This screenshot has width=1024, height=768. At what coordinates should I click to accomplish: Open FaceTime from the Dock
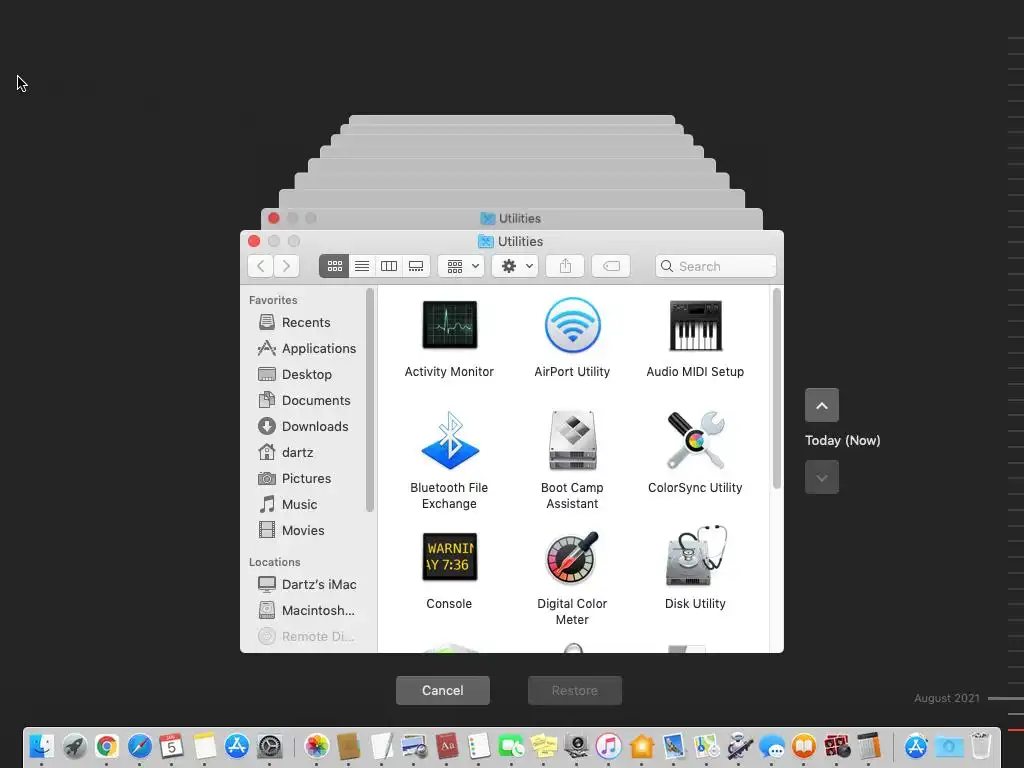tap(511, 746)
